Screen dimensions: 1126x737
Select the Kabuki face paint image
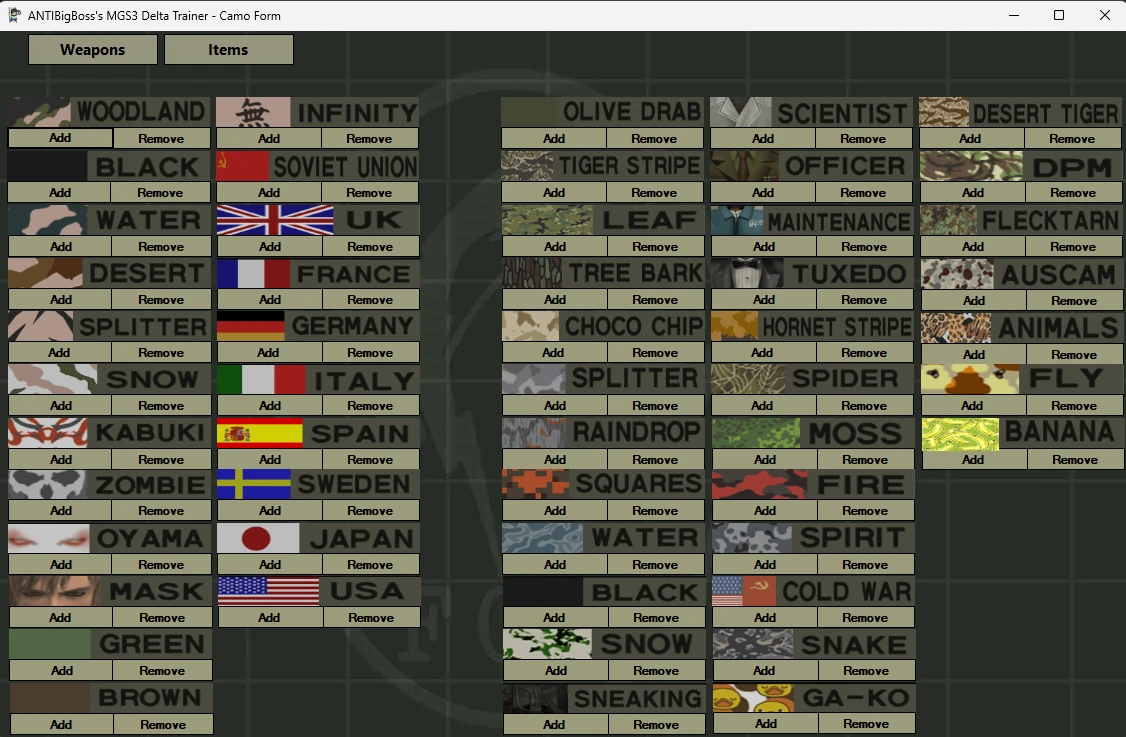47,432
